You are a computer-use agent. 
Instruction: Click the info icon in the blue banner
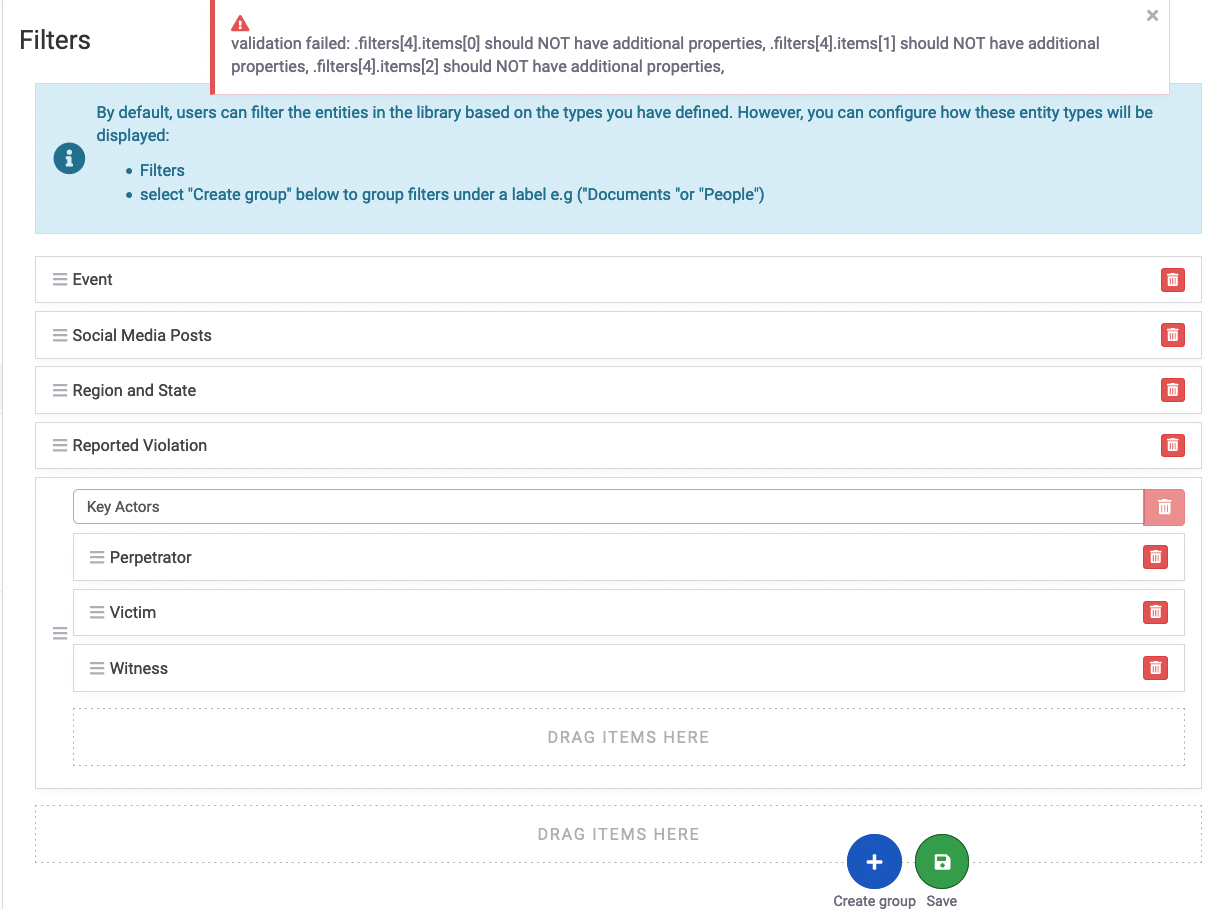point(68,158)
